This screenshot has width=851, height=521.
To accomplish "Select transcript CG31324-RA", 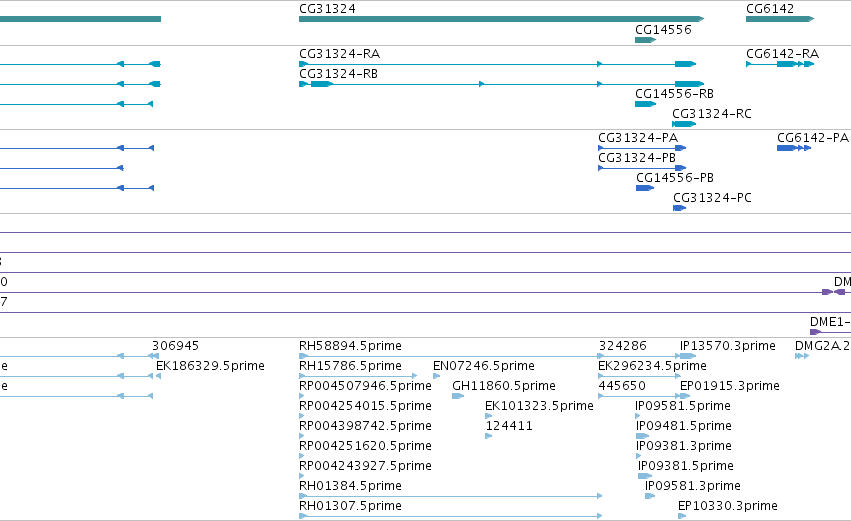I will (x=339, y=54).
